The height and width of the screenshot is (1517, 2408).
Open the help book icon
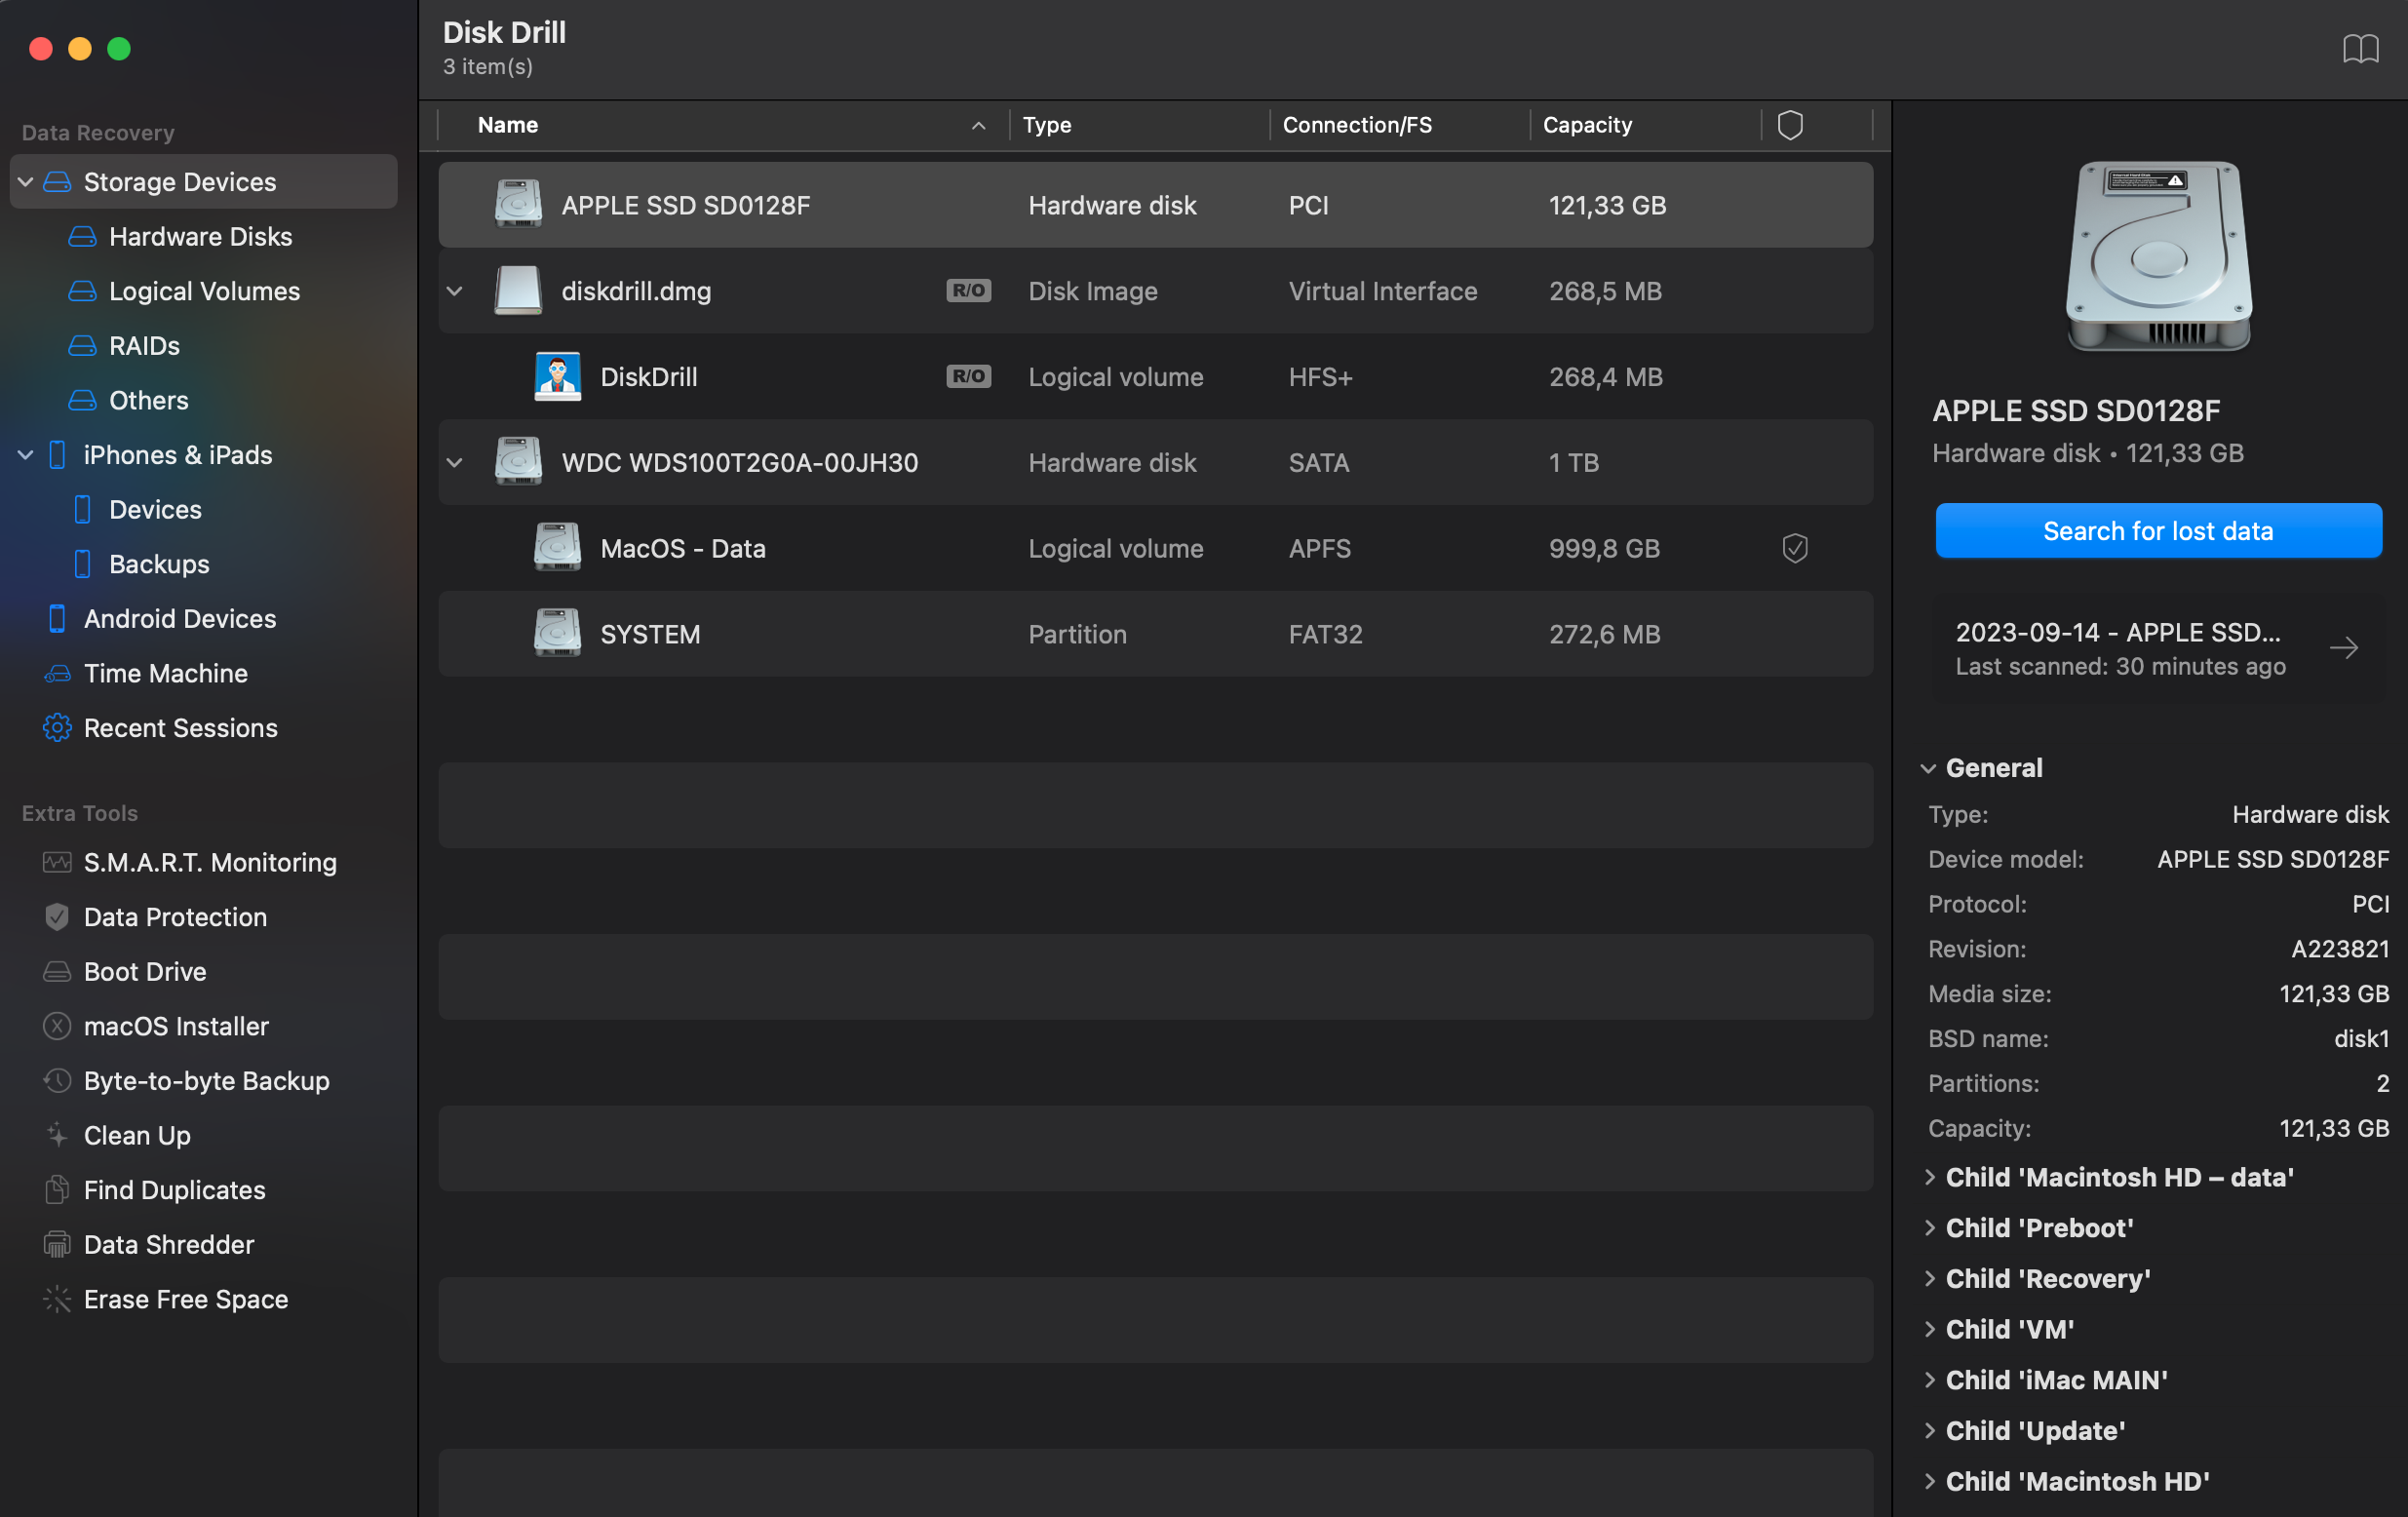2360,48
